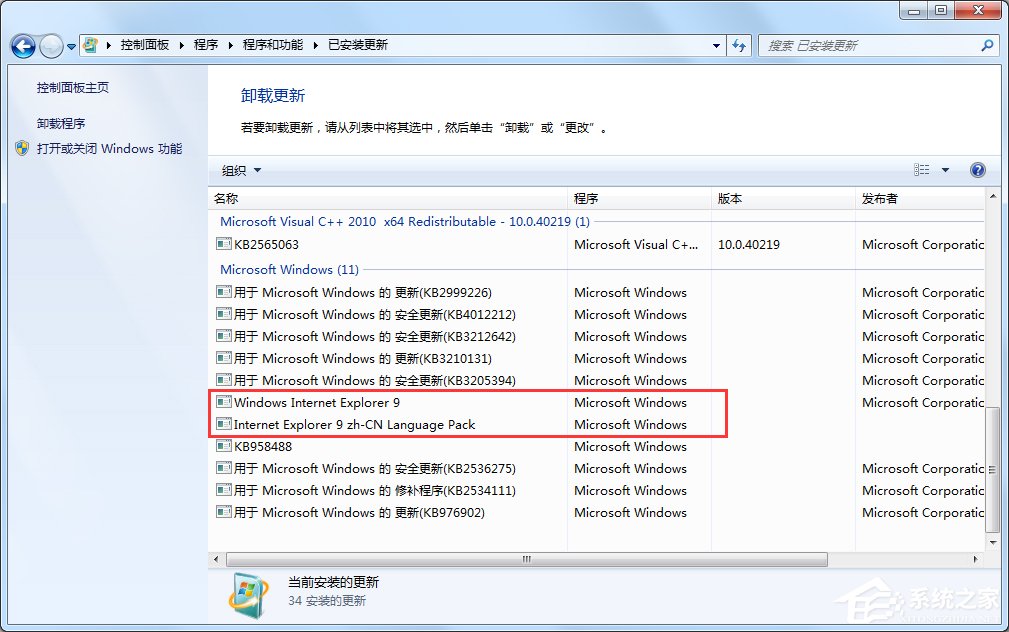Click the refresh icon in the address bar

(739, 45)
